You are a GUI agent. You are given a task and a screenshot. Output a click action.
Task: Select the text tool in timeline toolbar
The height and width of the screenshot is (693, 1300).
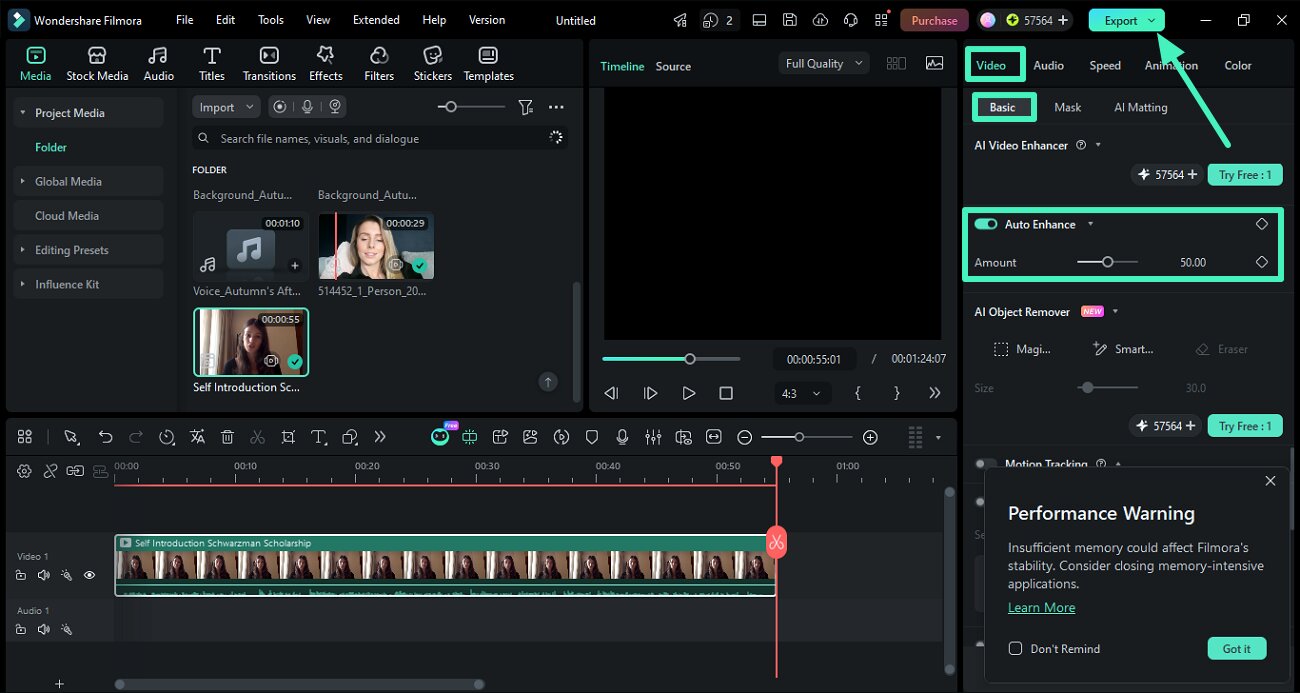click(318, 437)
